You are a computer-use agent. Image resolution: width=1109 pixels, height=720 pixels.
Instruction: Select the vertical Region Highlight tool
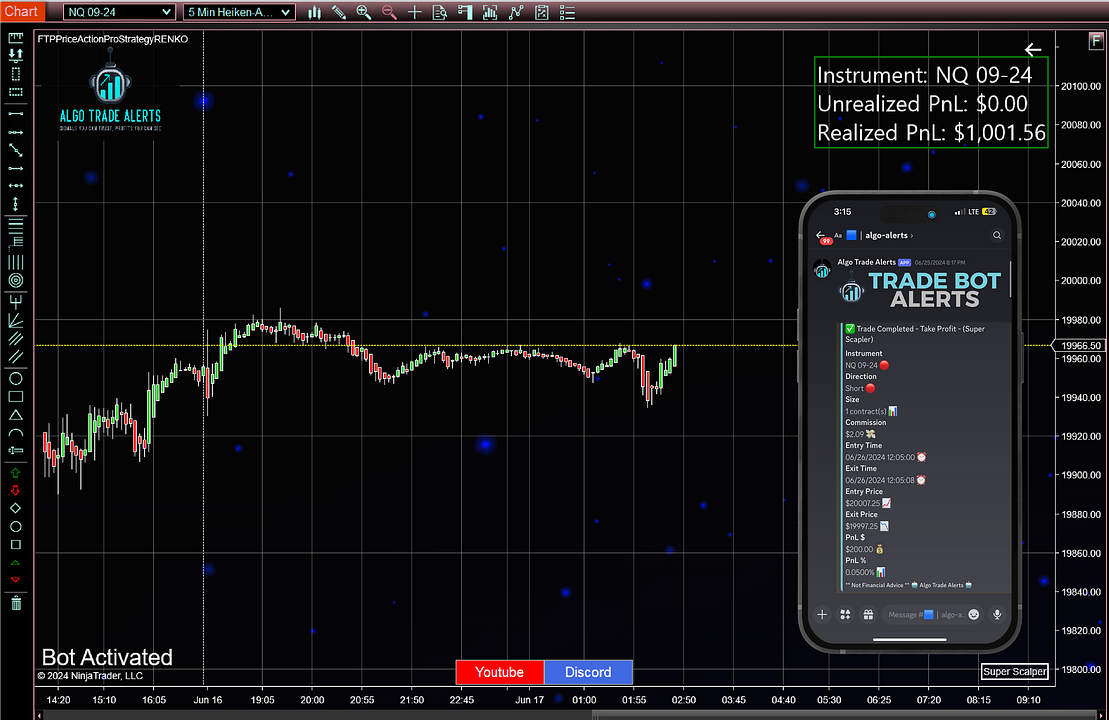click(16, 74)
